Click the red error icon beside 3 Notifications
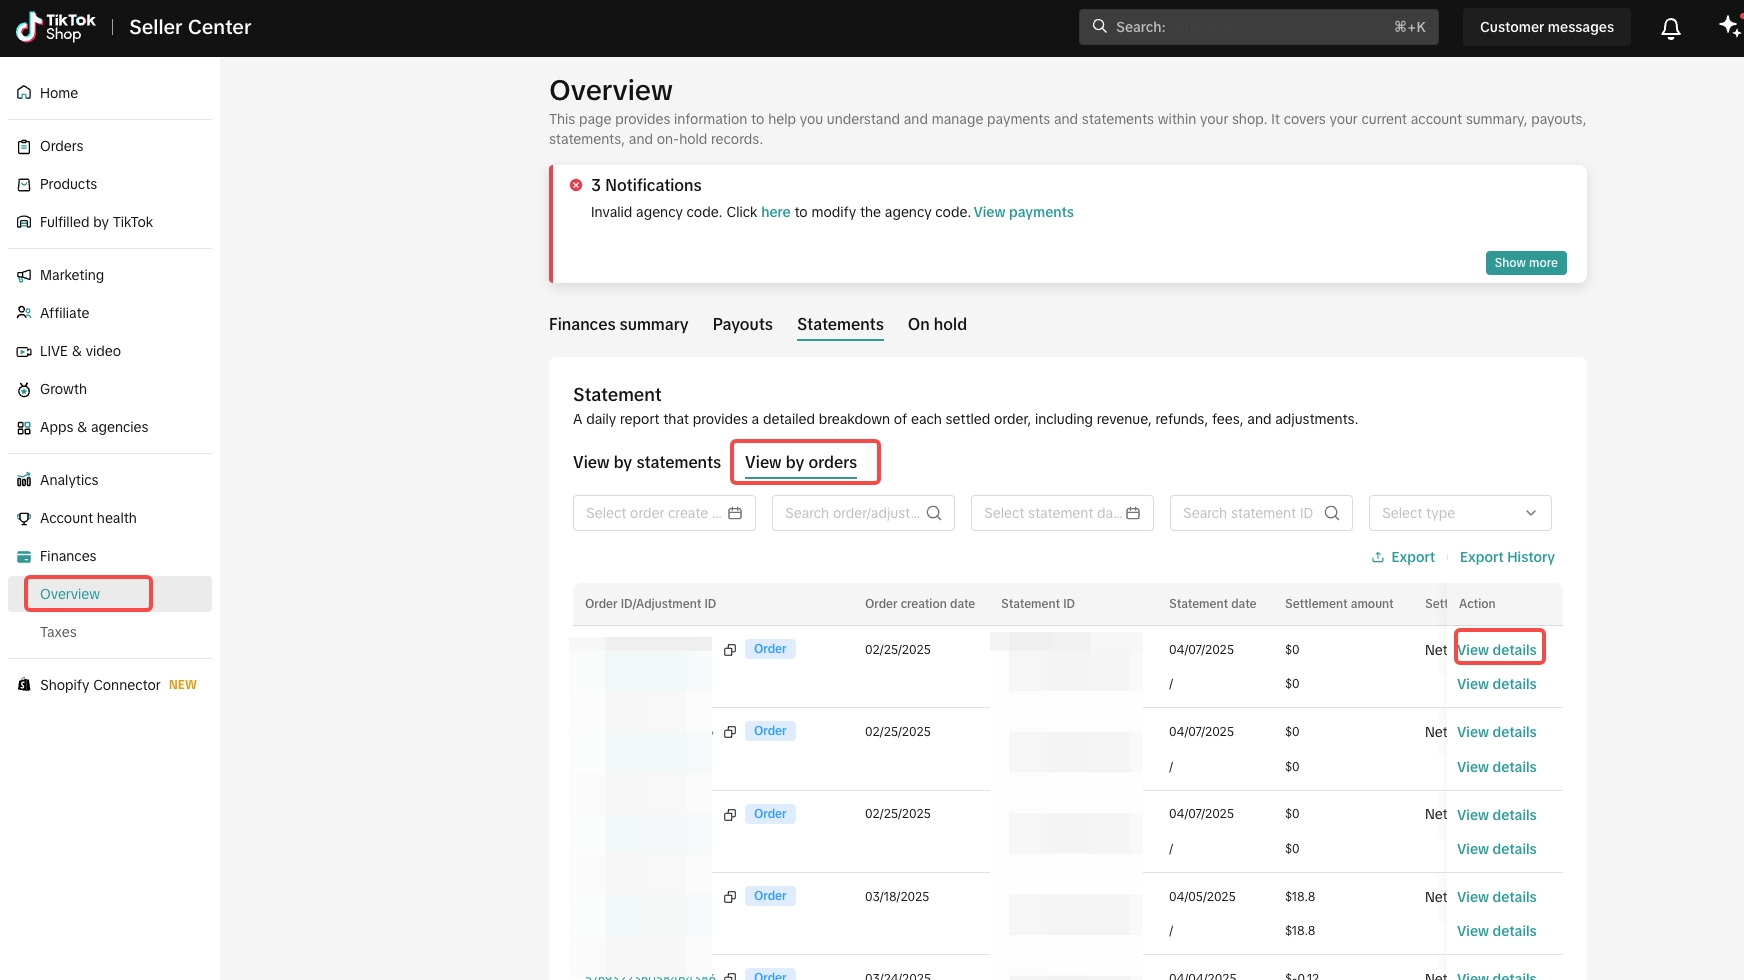Image resolution: width=1744 pixels, height=980 pixels. tap(576, 185)
